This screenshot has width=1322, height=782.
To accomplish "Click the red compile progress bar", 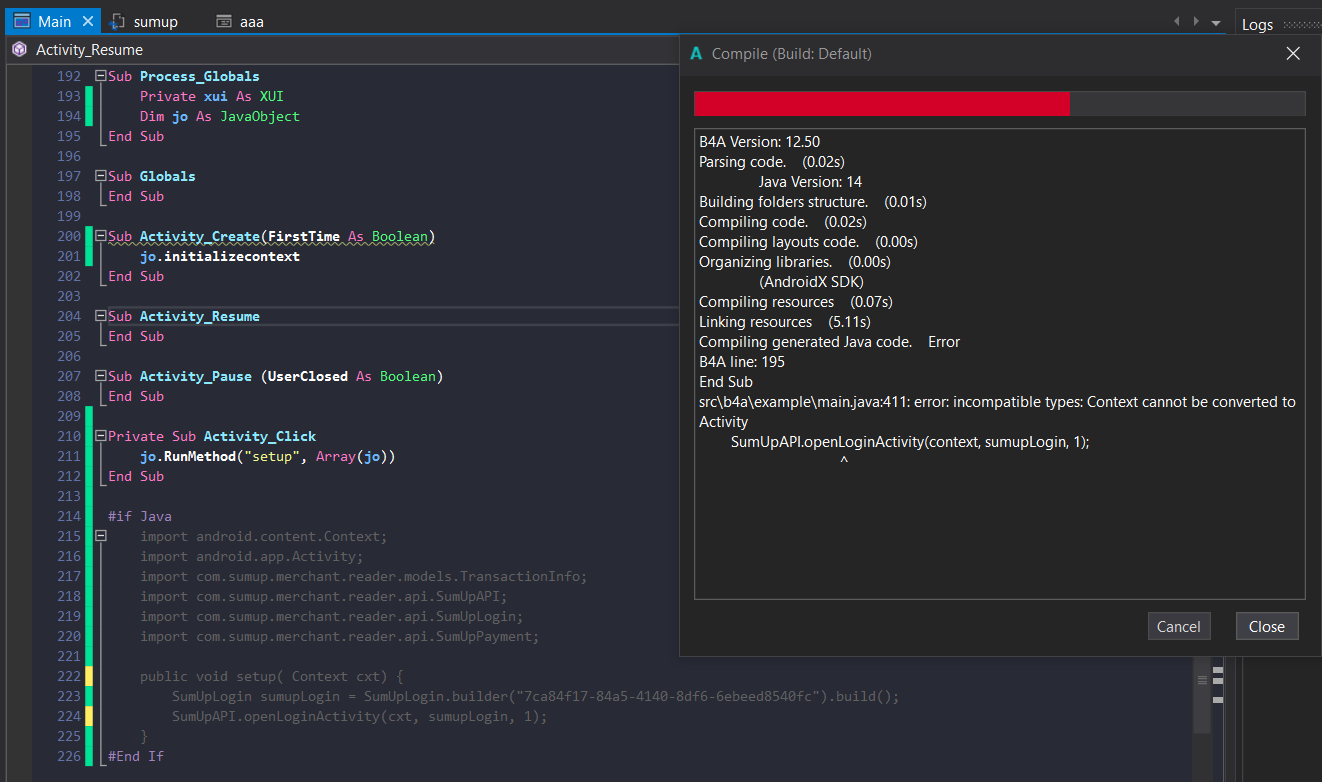I will pos(881,104).
